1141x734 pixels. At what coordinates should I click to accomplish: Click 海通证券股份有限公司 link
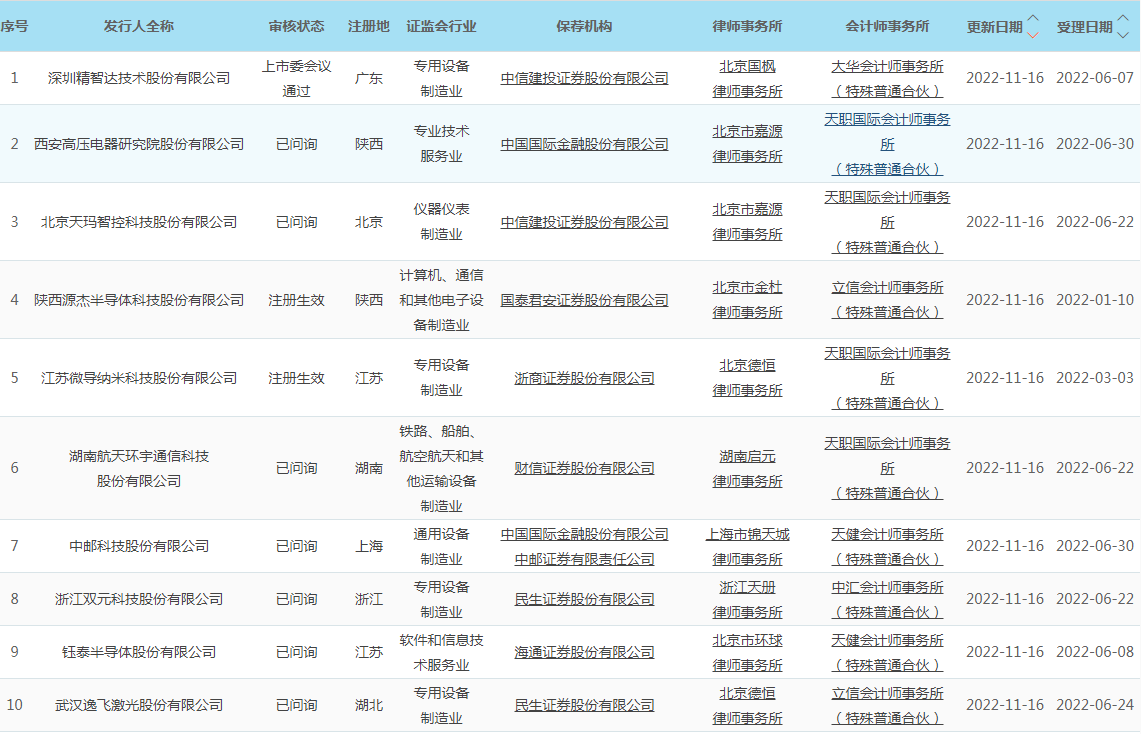click(x=584, y=652)
